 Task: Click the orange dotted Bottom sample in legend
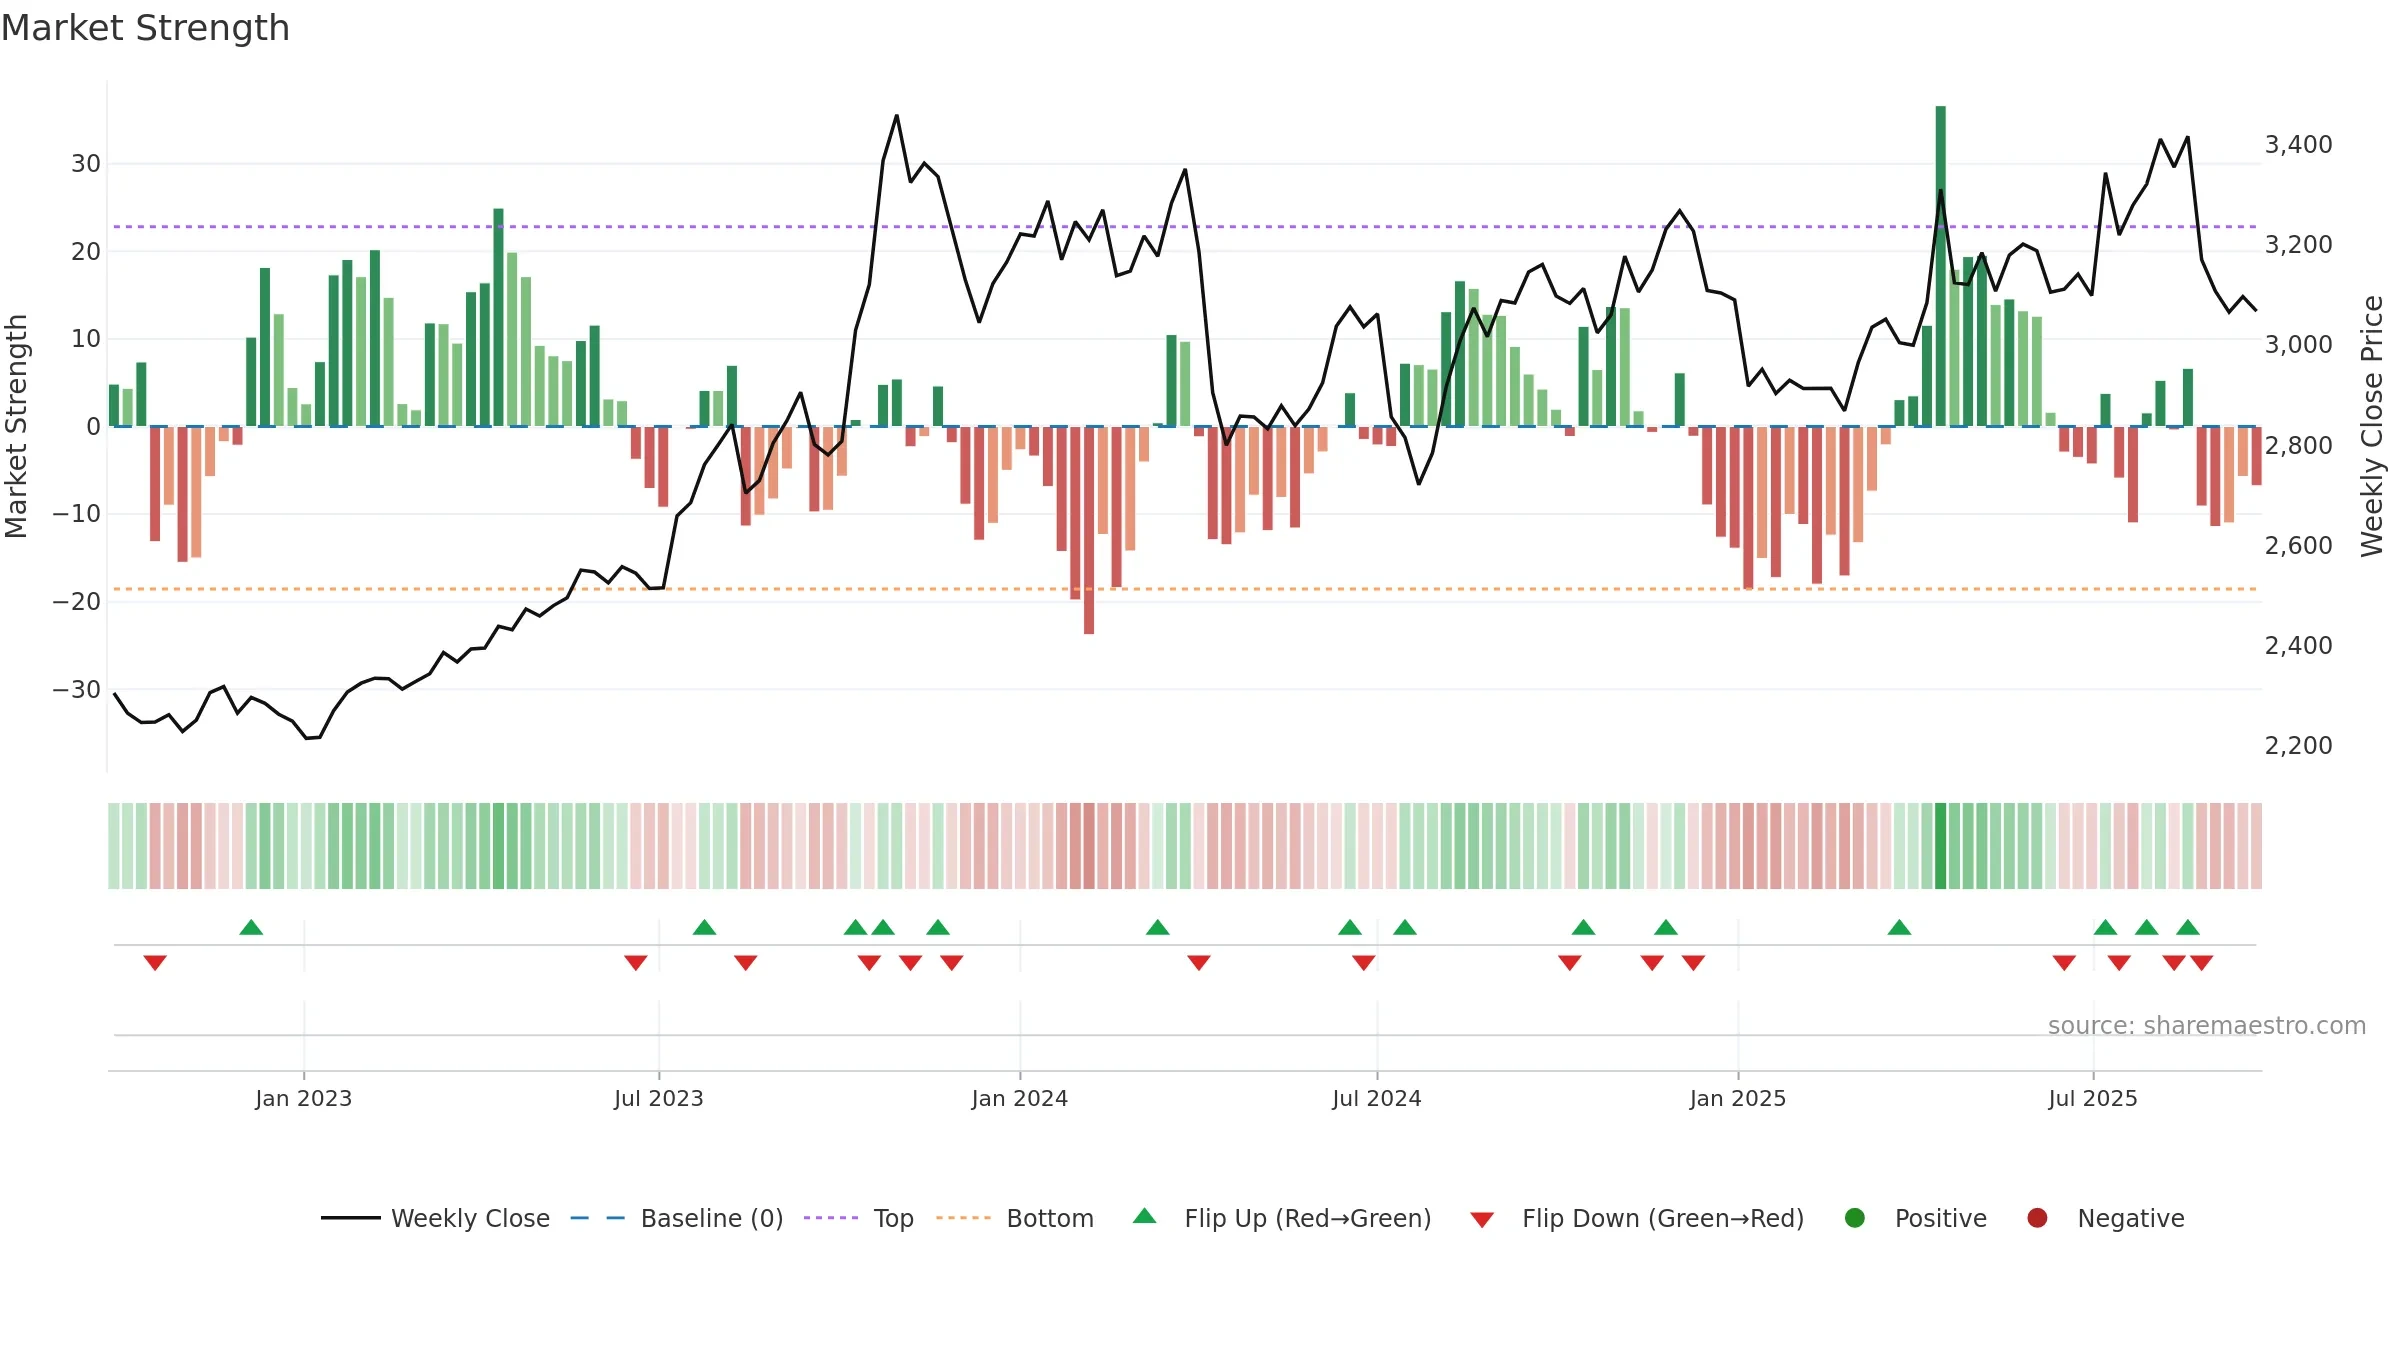coord(964,1218)
